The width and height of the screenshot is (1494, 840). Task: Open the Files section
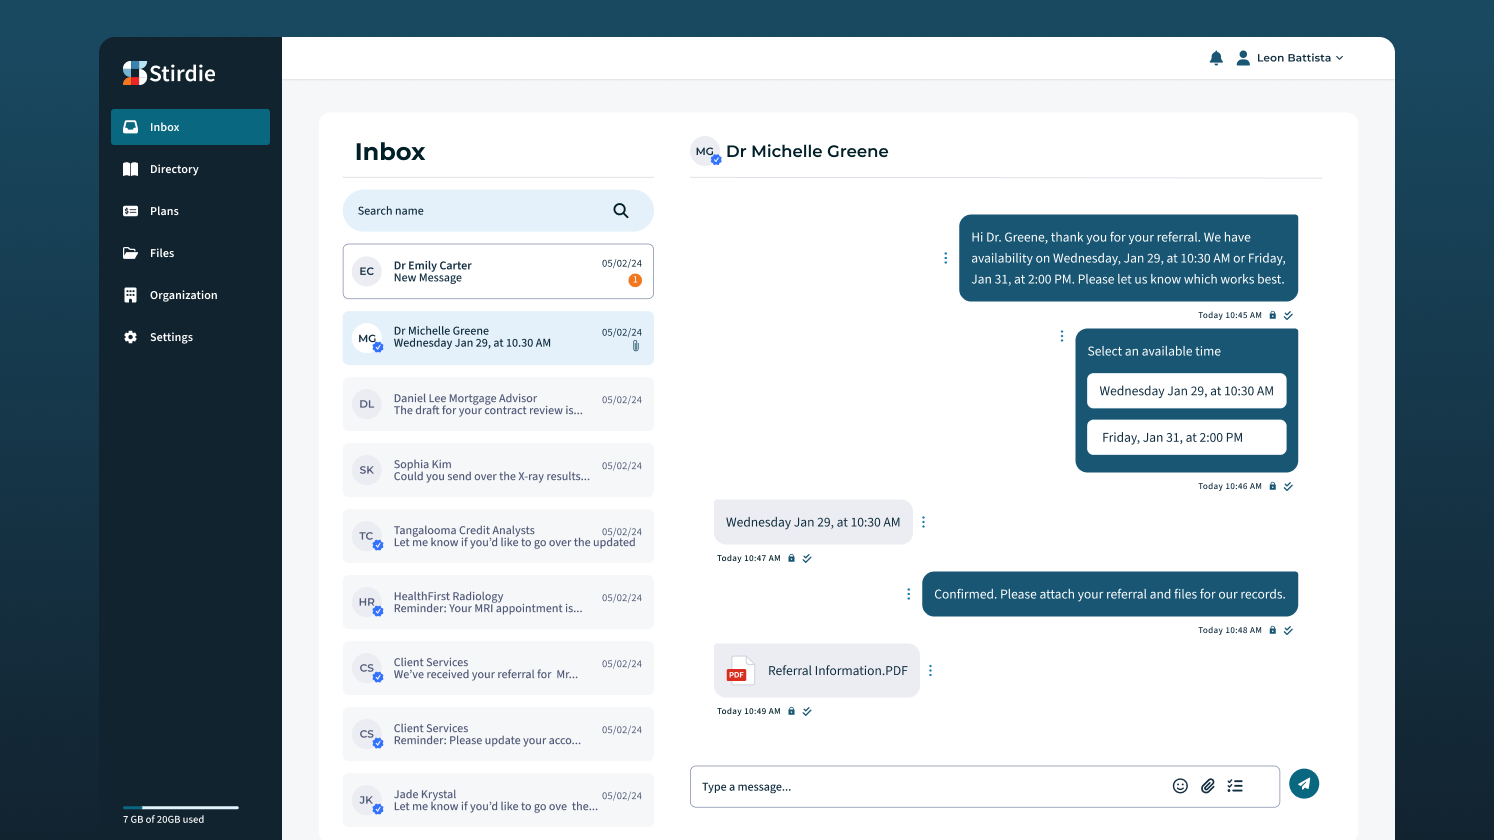coord(162,253)
